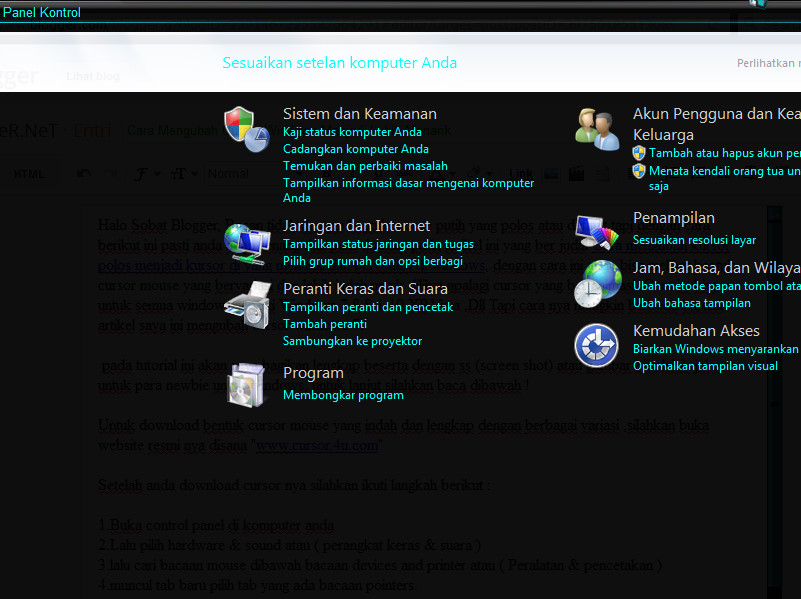Click the Penampilan monitor icon
Image resolution: width=801 pixels, height=599 pixels.
[x=597, y=232]
